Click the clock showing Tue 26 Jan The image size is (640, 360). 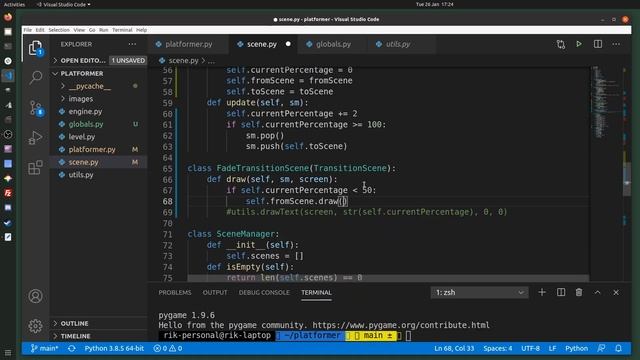point(435,4)
